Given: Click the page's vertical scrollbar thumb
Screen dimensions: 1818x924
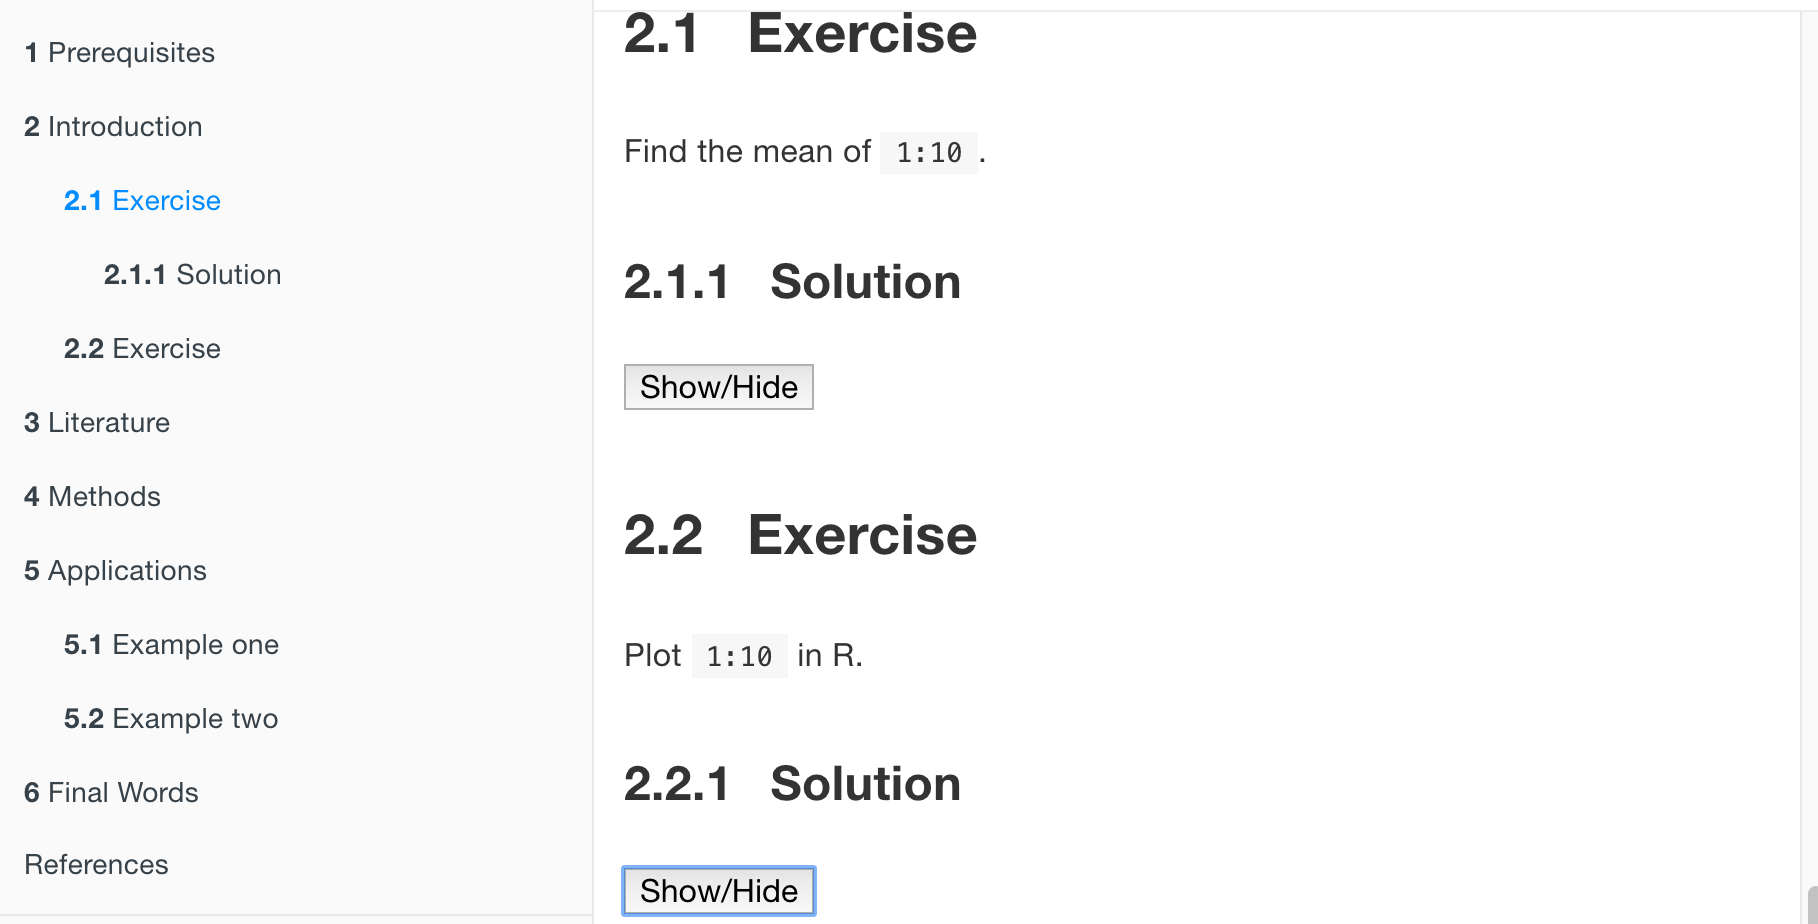Looking at the screenshot, I should click(x=1812, y=905).
